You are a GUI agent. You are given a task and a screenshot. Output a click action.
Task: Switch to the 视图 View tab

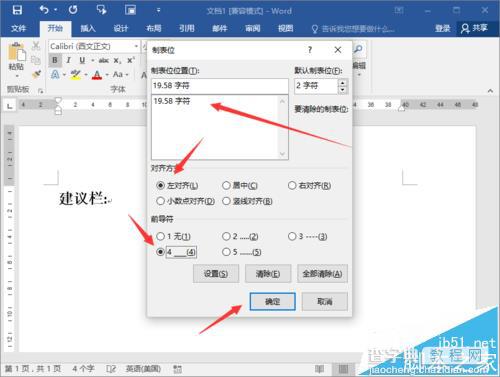click(286, 28)
